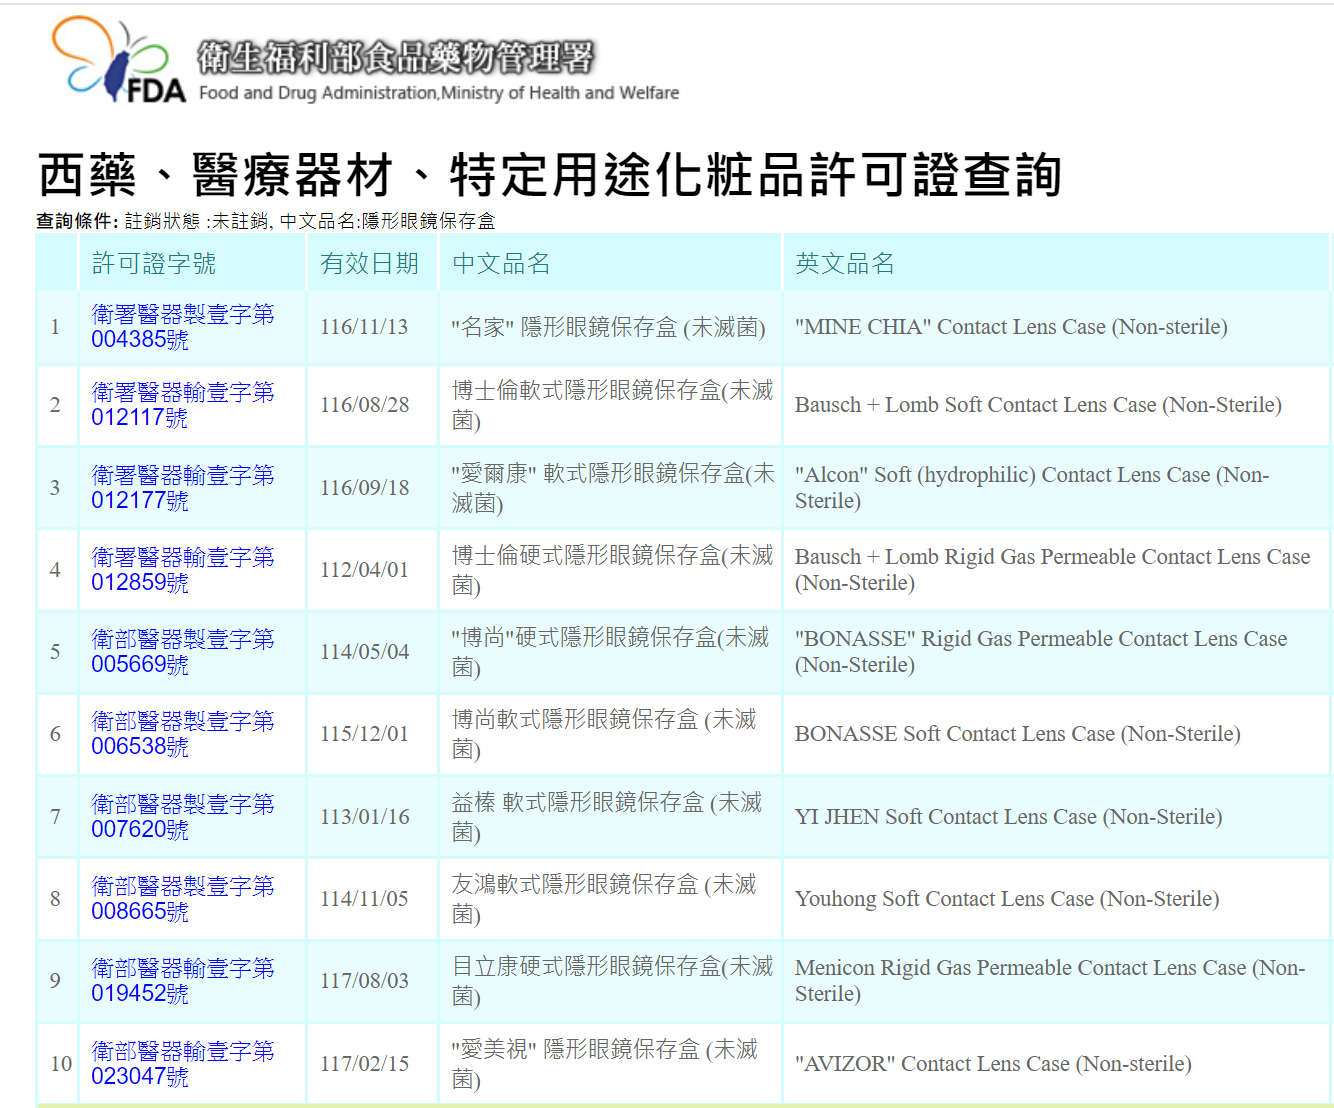Select the page title 西藥、醫療器材、特定用途化粧品許可證查詢
The height and width of the screenshot is (1108, 1334).
tap(549, 175)
